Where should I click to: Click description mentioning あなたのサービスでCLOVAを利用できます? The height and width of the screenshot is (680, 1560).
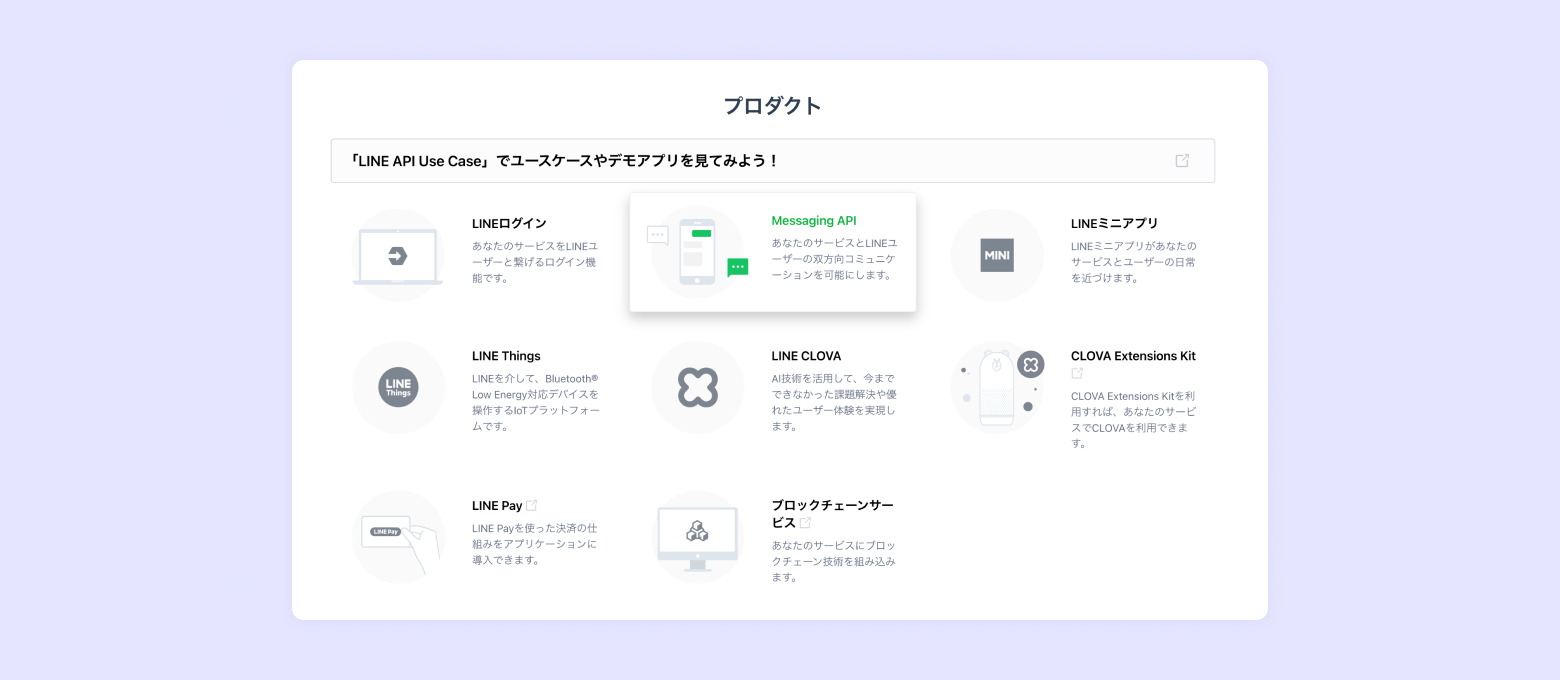point(1134,420)
